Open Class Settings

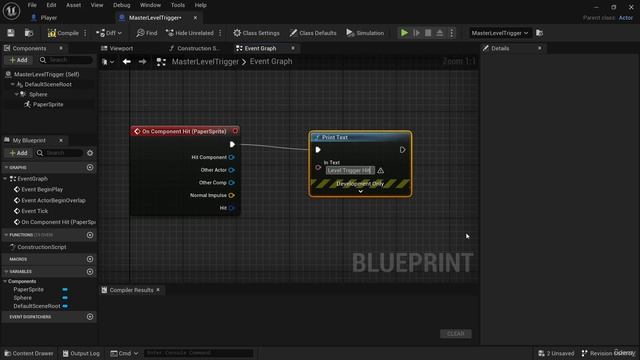click(256, 33)
